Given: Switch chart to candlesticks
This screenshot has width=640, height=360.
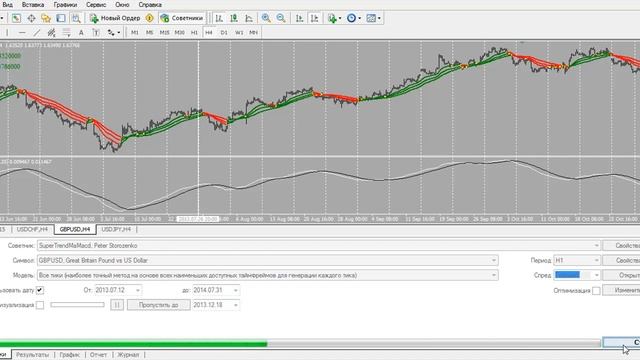Looking at the screenshot, I should [234, 18].
